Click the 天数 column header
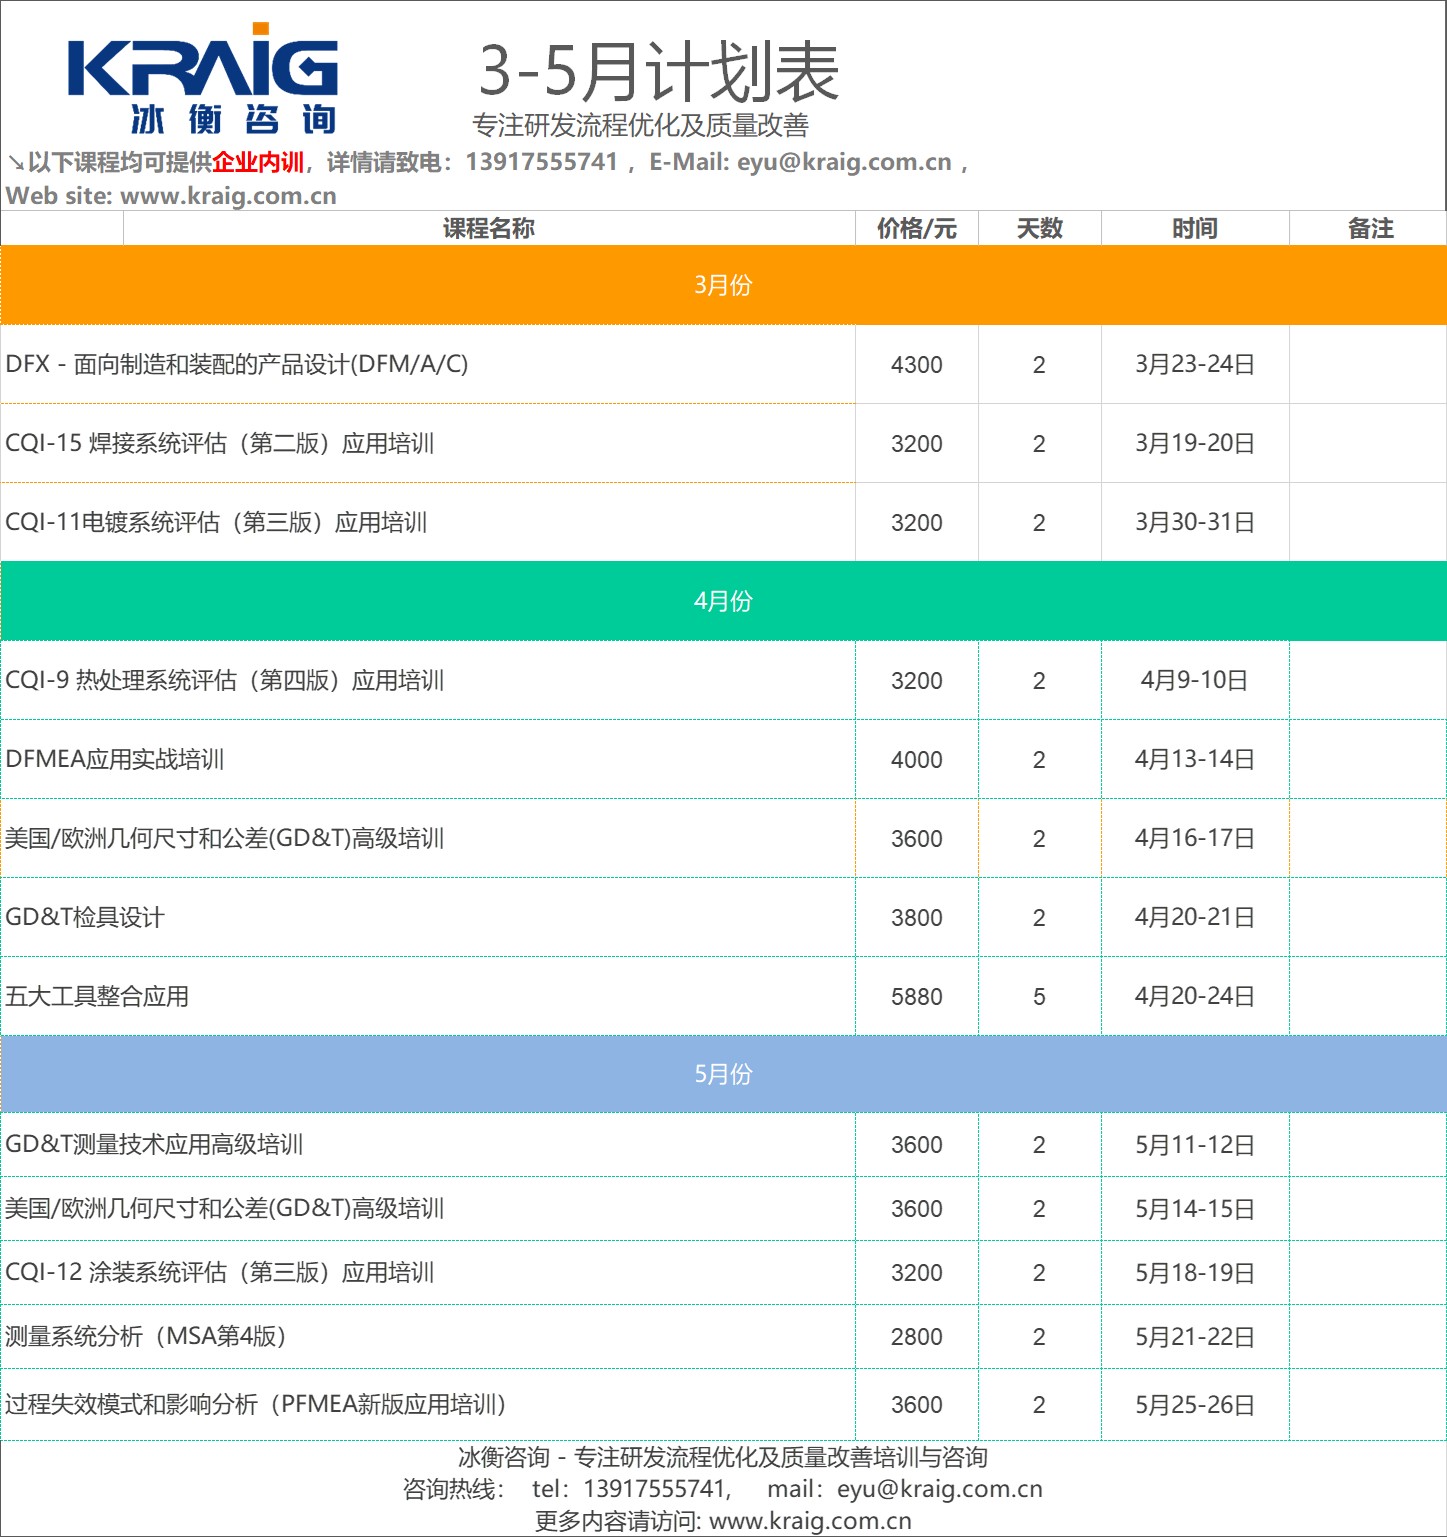Viewport: 1447px width, 1537px height. 1039,229
